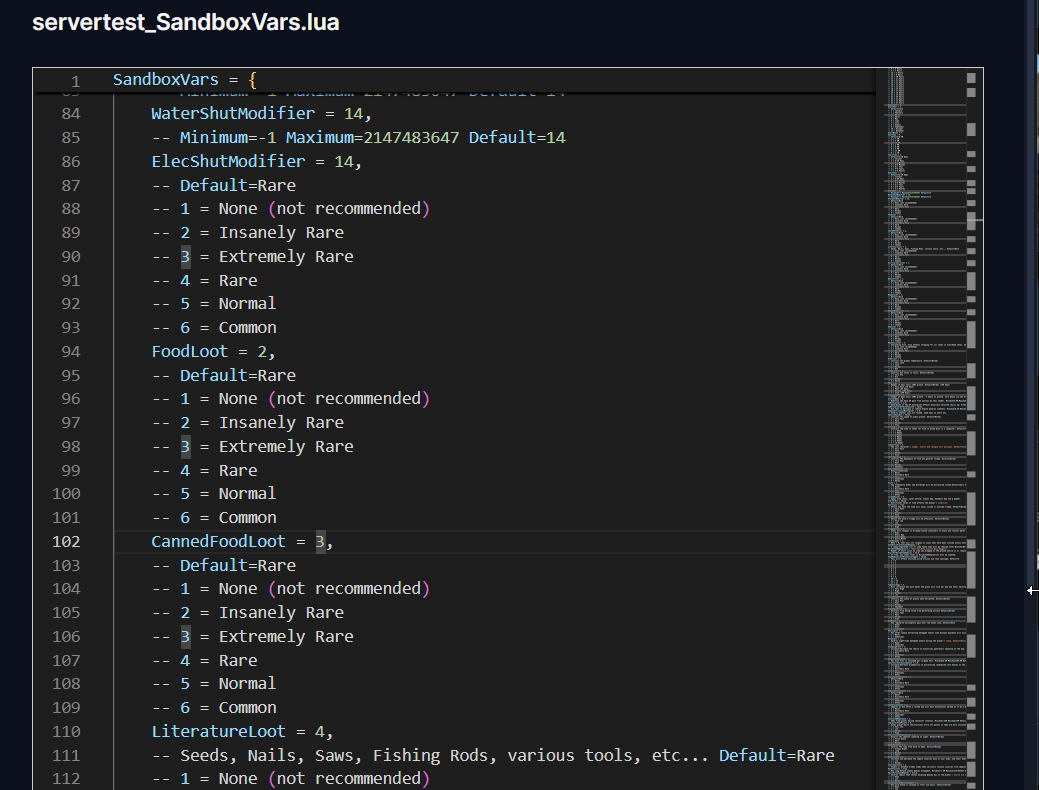Click 'Default=Rare' comment on line 103
This screenshot has width=1039, height=790.
pyautogui.click(x=224, y=565)
